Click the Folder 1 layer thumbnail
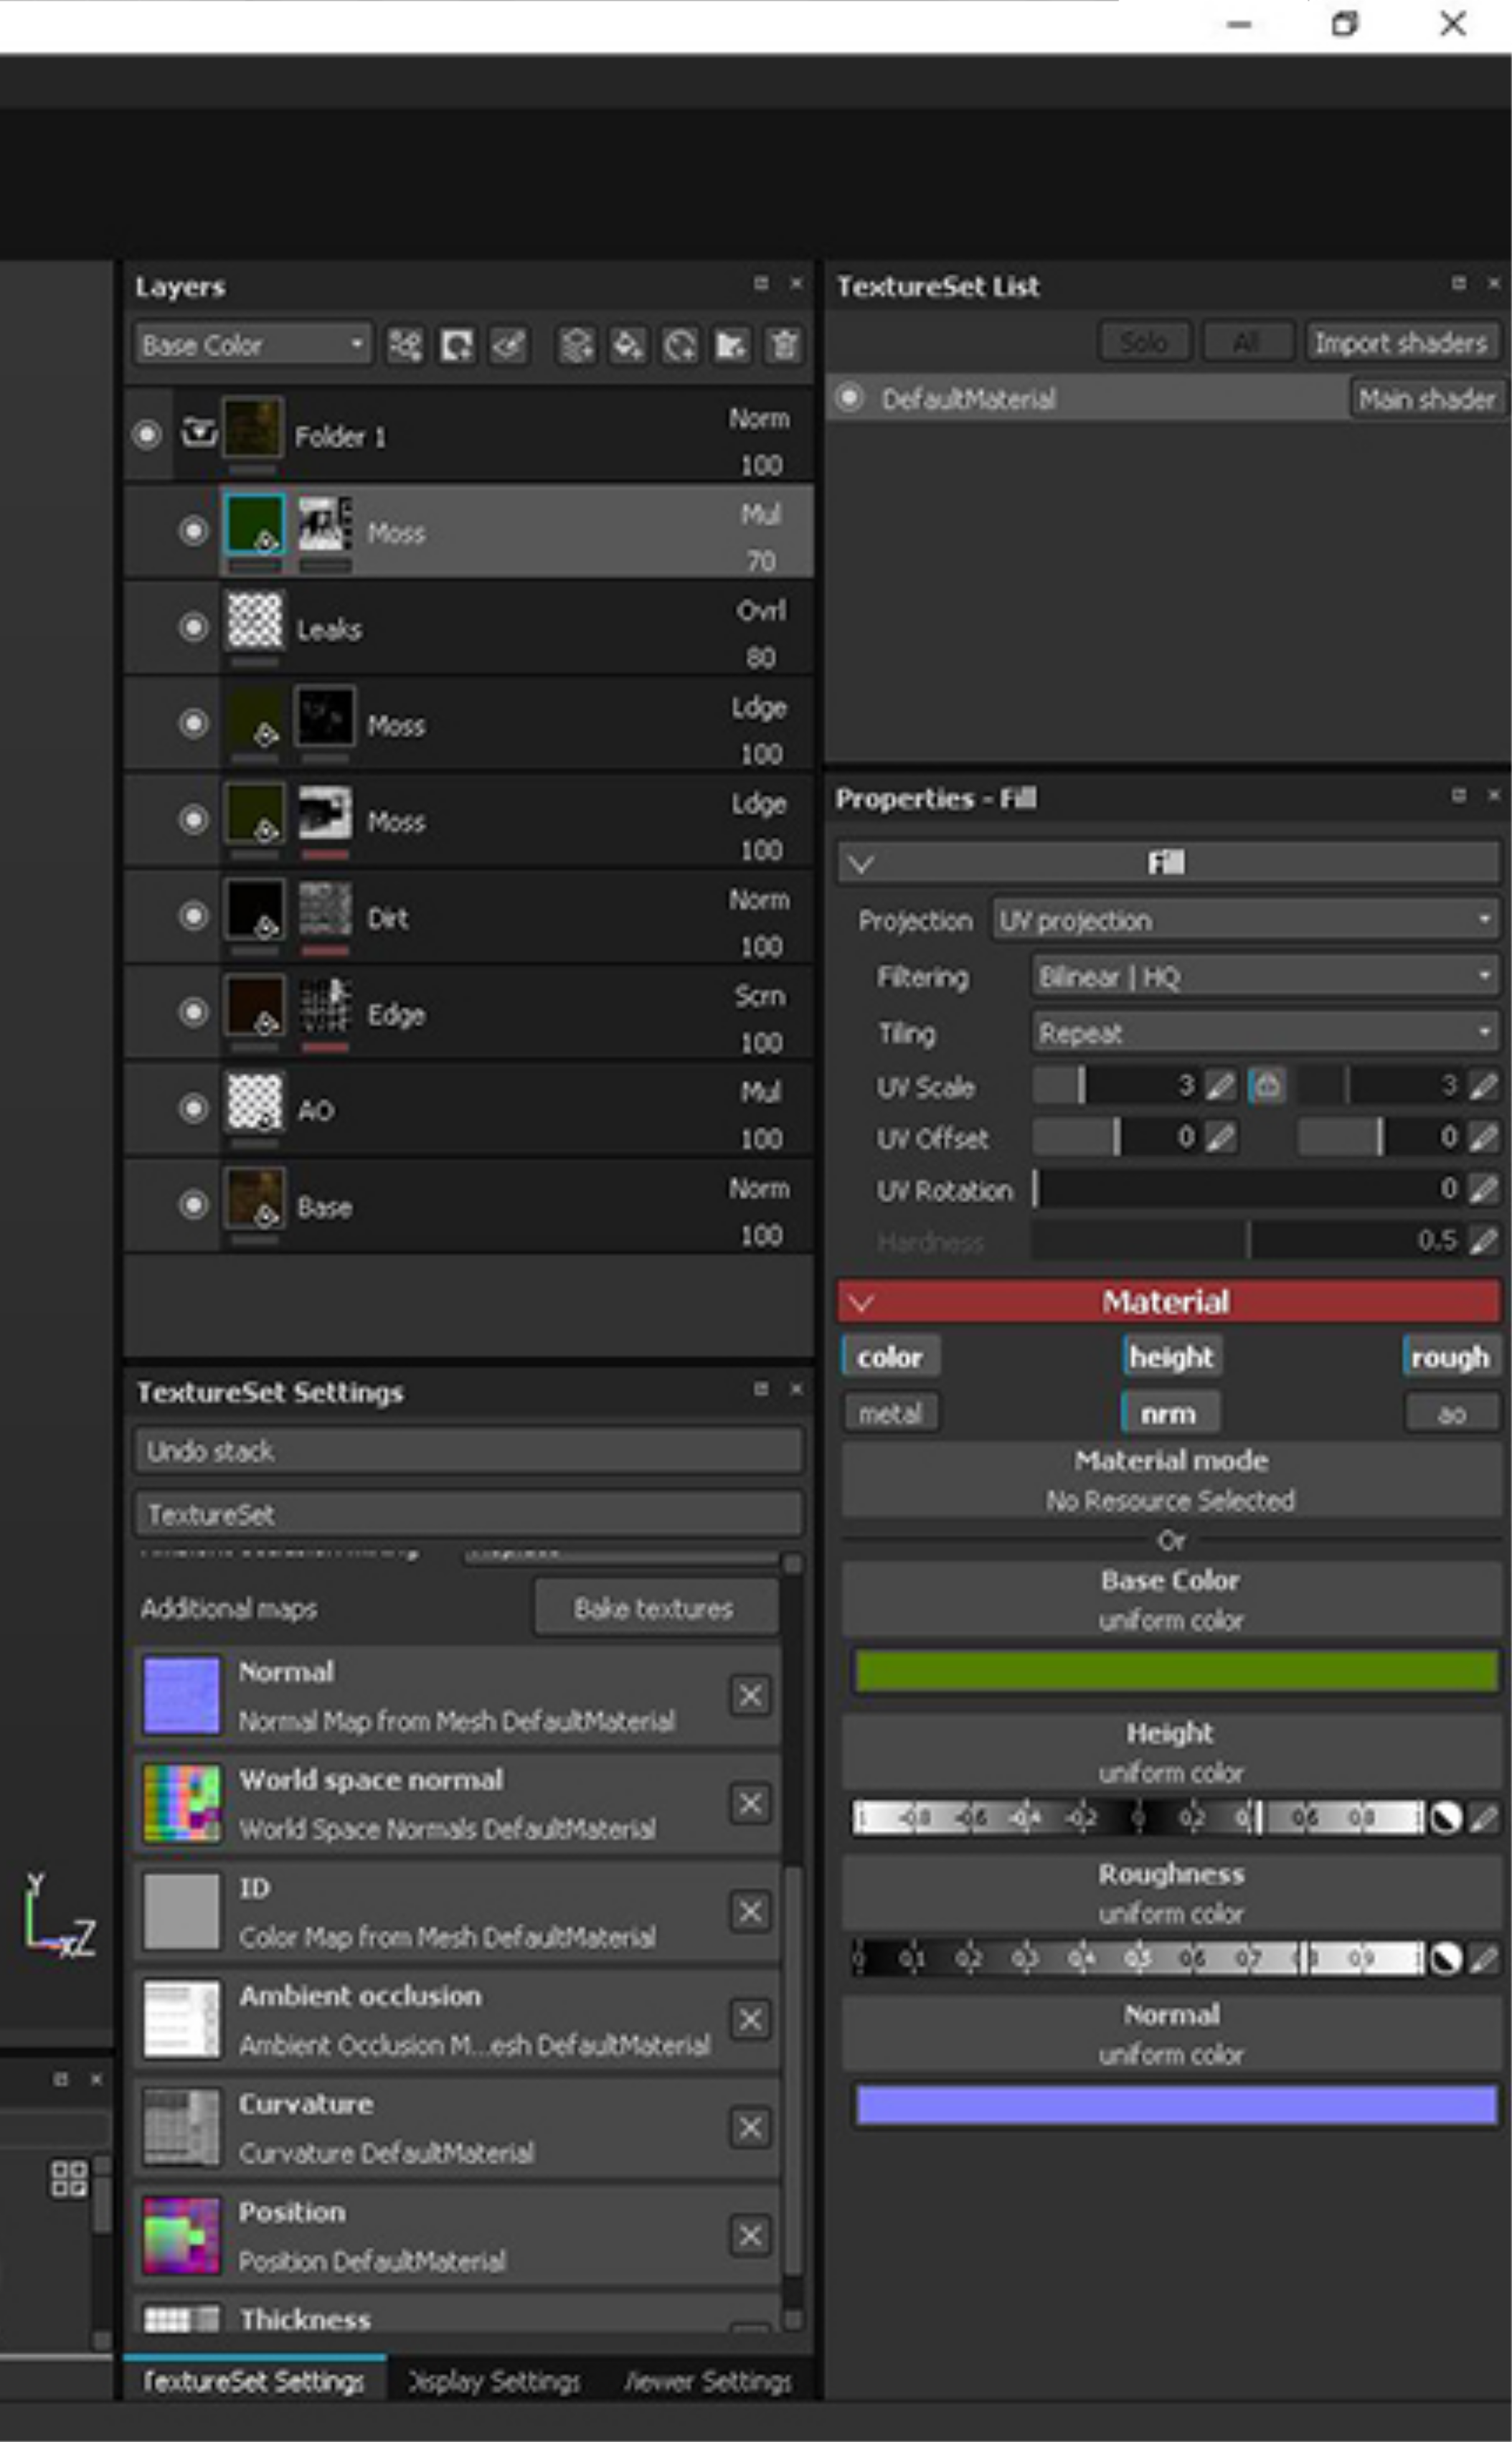 point(253,428)
